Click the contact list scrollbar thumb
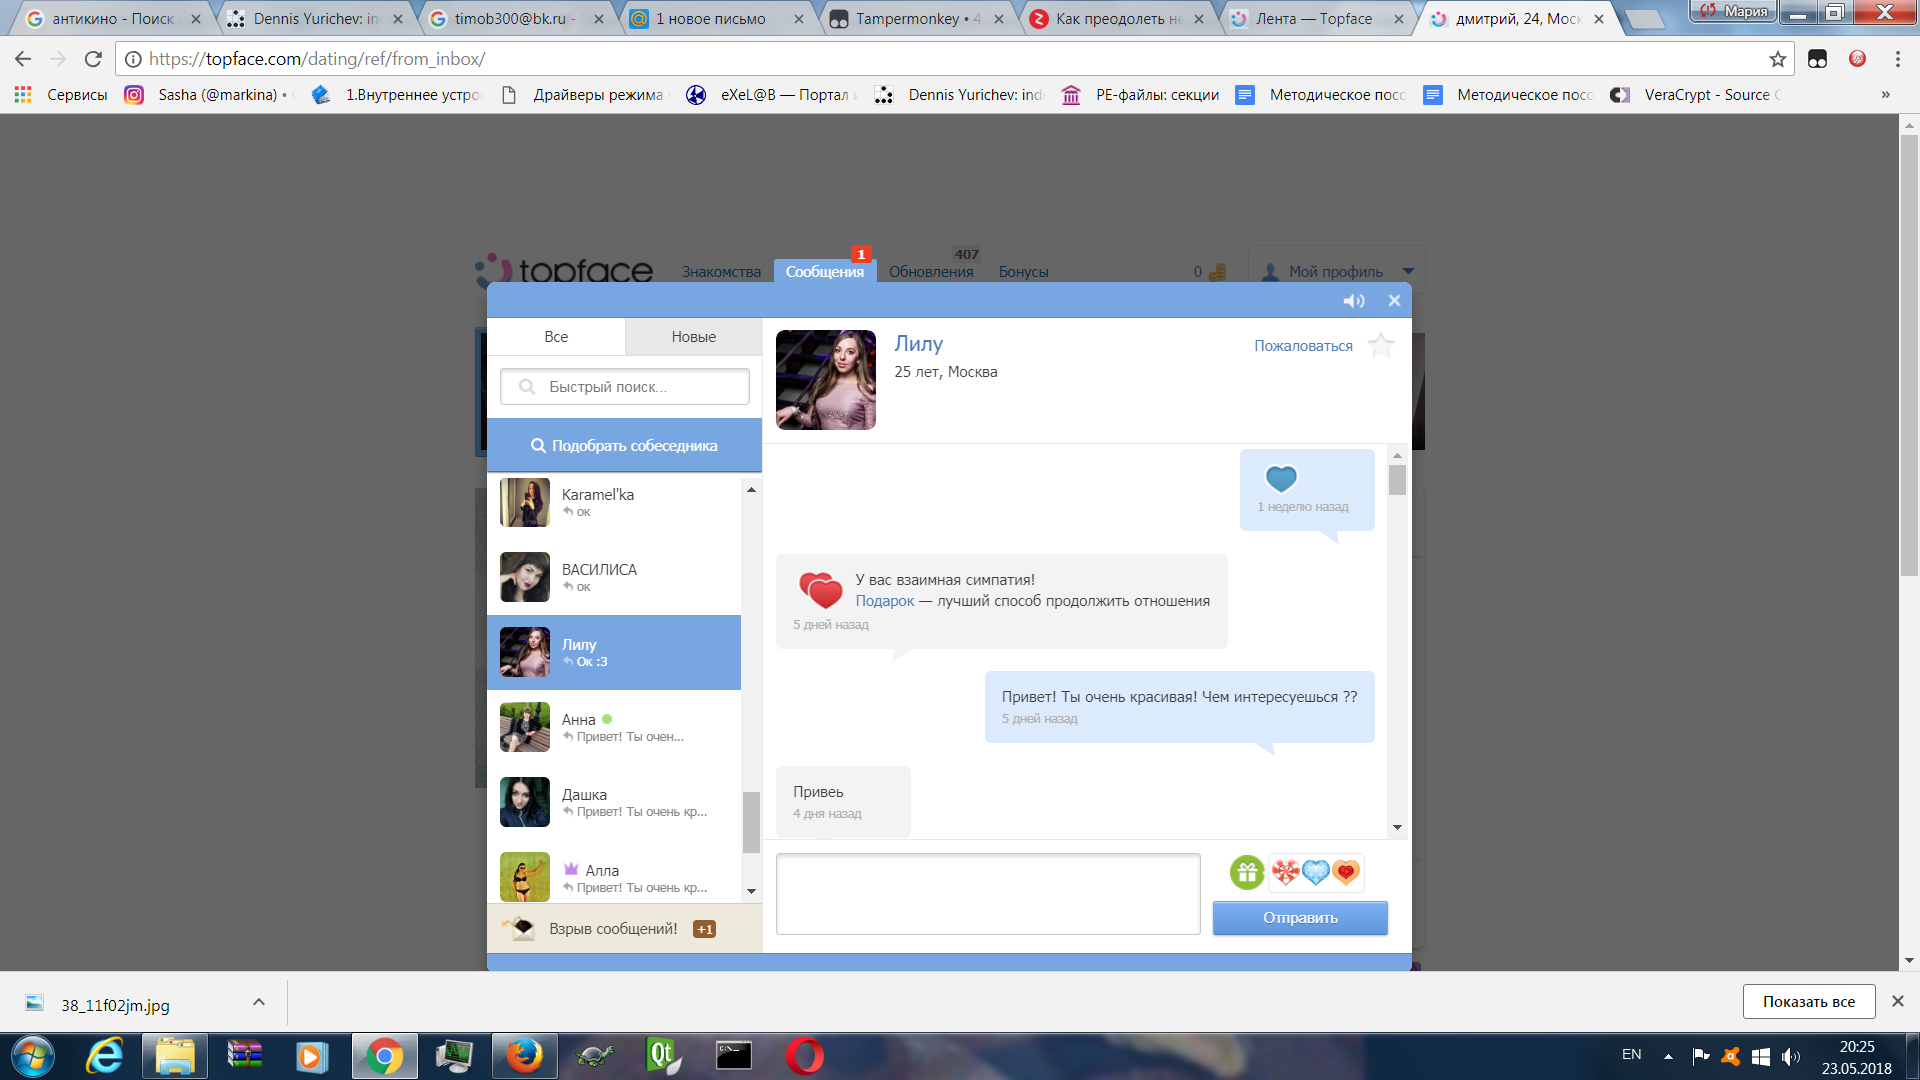The height and width of the screenshot is (1080, 1920). 751,822
